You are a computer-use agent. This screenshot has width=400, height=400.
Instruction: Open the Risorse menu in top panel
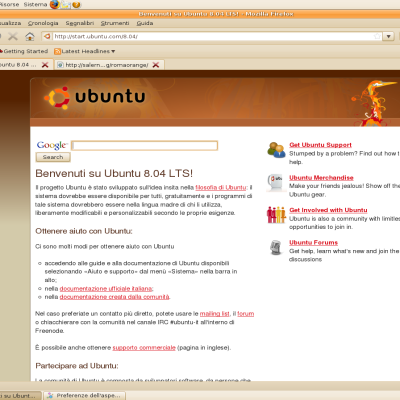point(9,4)
